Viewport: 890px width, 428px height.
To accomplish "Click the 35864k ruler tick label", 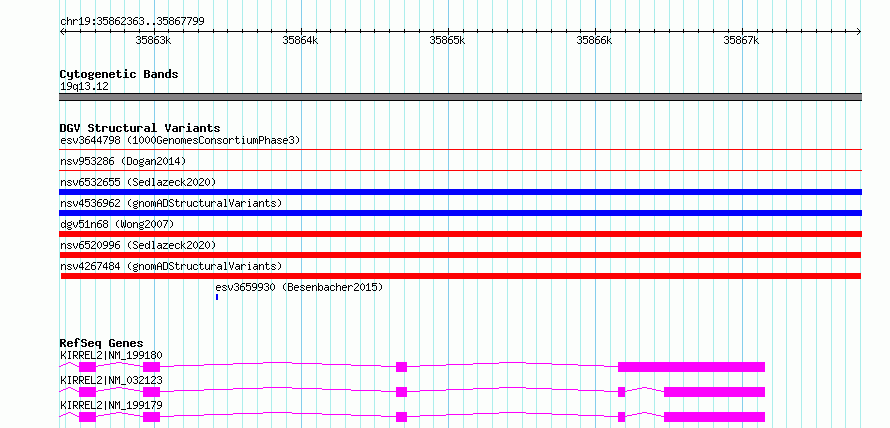I will [300, 40].
